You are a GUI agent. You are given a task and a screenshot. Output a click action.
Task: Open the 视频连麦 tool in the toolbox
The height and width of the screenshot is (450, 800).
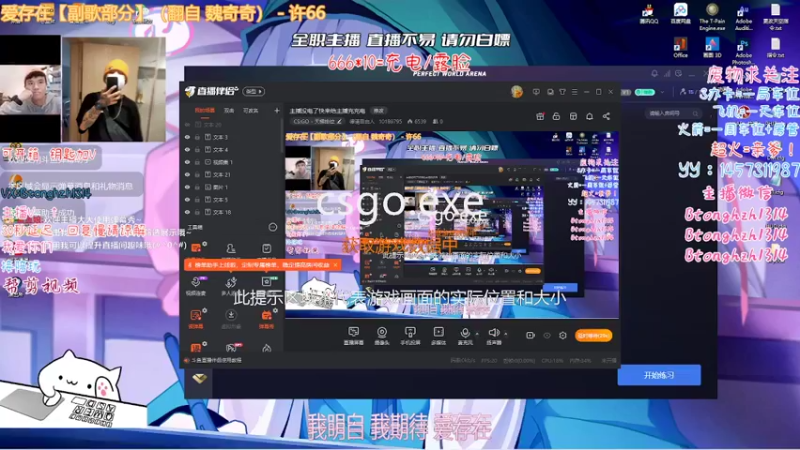point(196,285)
